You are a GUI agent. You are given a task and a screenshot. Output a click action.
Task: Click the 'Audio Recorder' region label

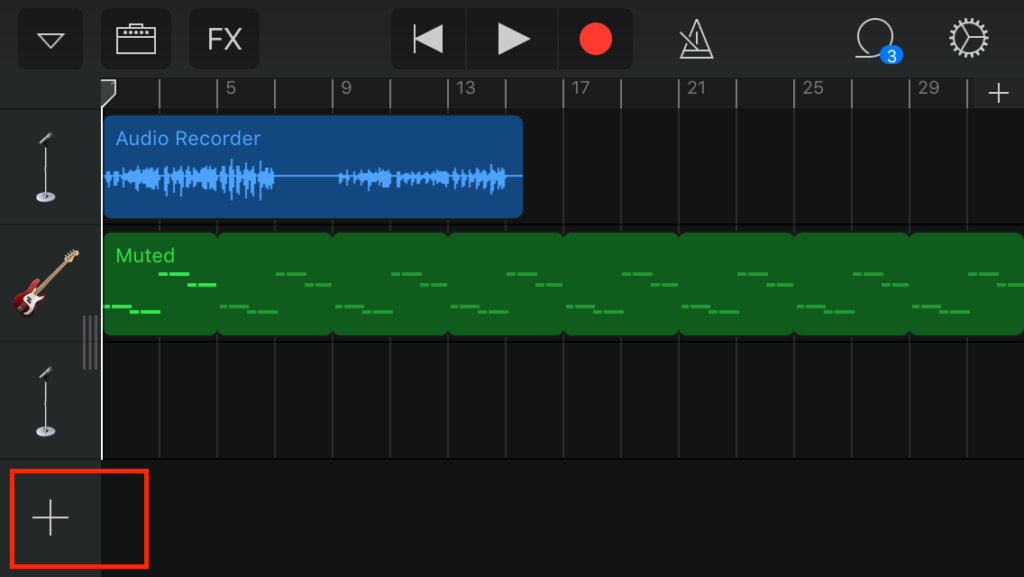[x=188, y=138]
